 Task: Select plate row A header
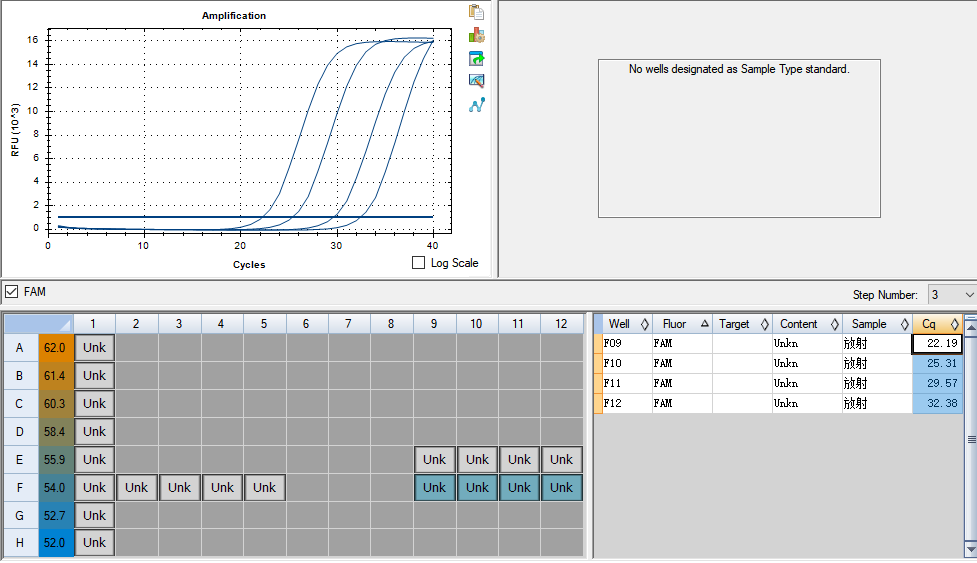pos(20,348)
